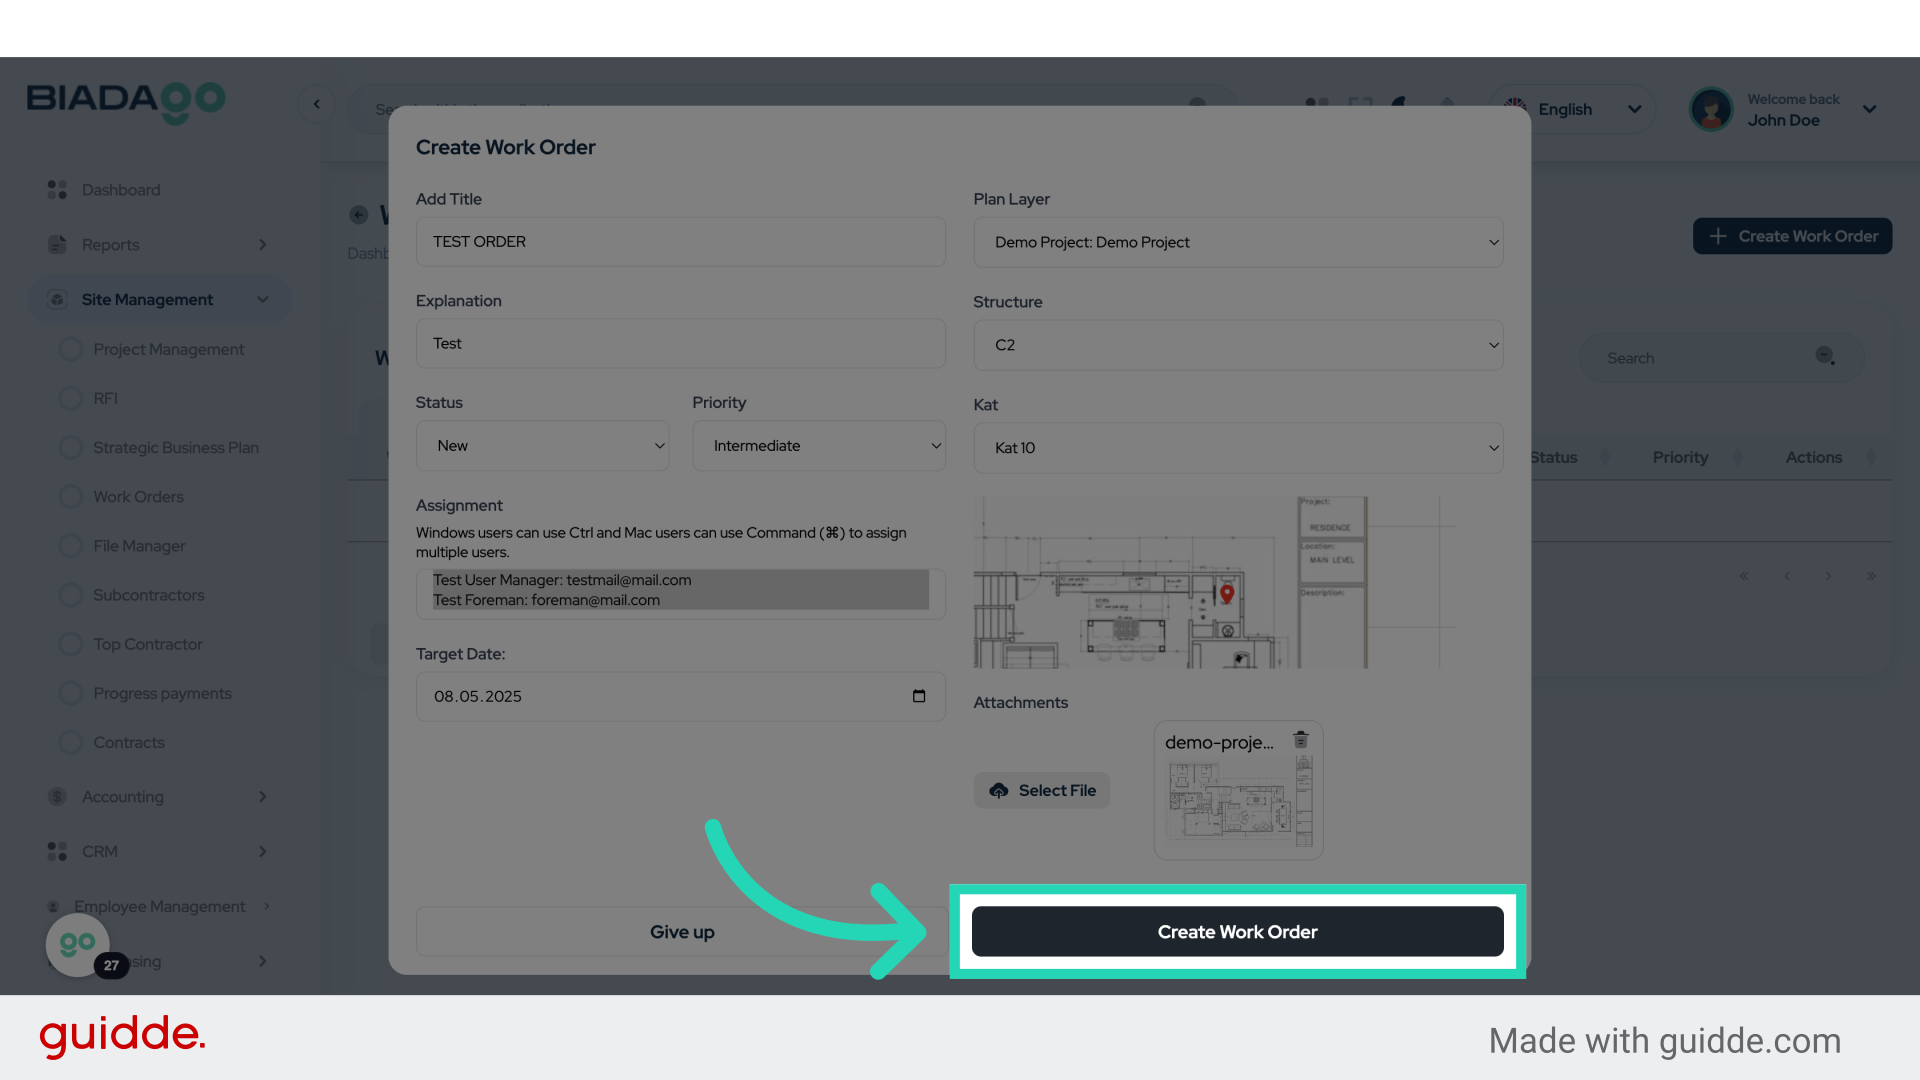The width and height of the screenshot is (1920, 1080).
Task: Click the Accounting dollar icon
Action: (x=56, y=796)
